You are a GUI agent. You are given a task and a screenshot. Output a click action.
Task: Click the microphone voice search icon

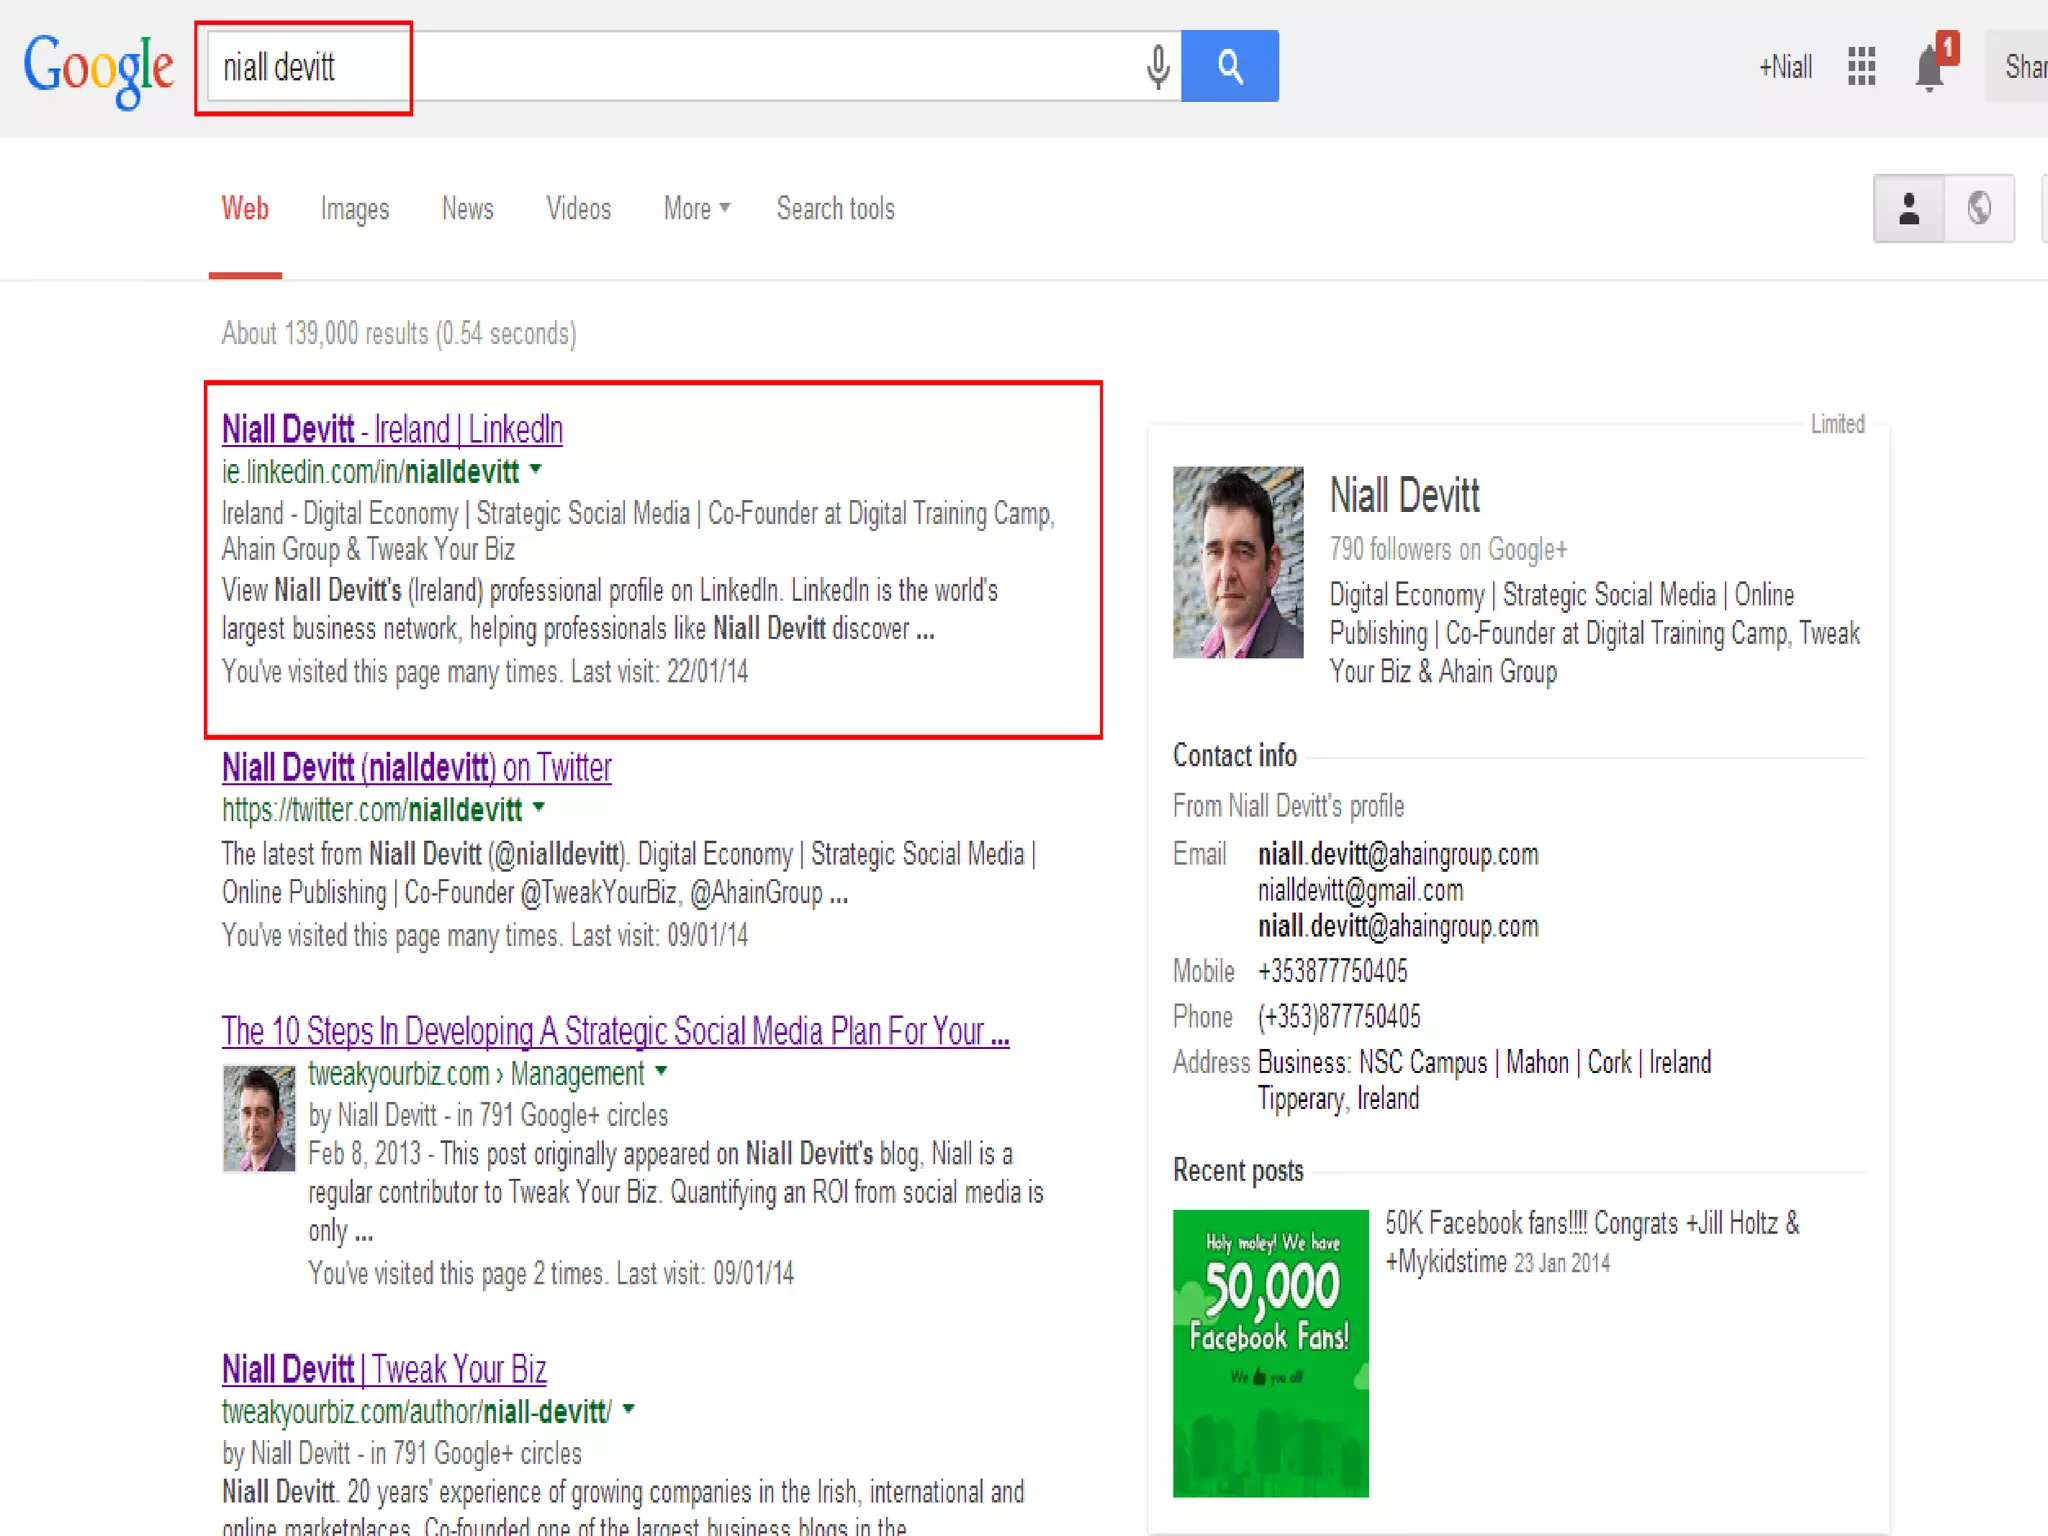click(1157, 67)
